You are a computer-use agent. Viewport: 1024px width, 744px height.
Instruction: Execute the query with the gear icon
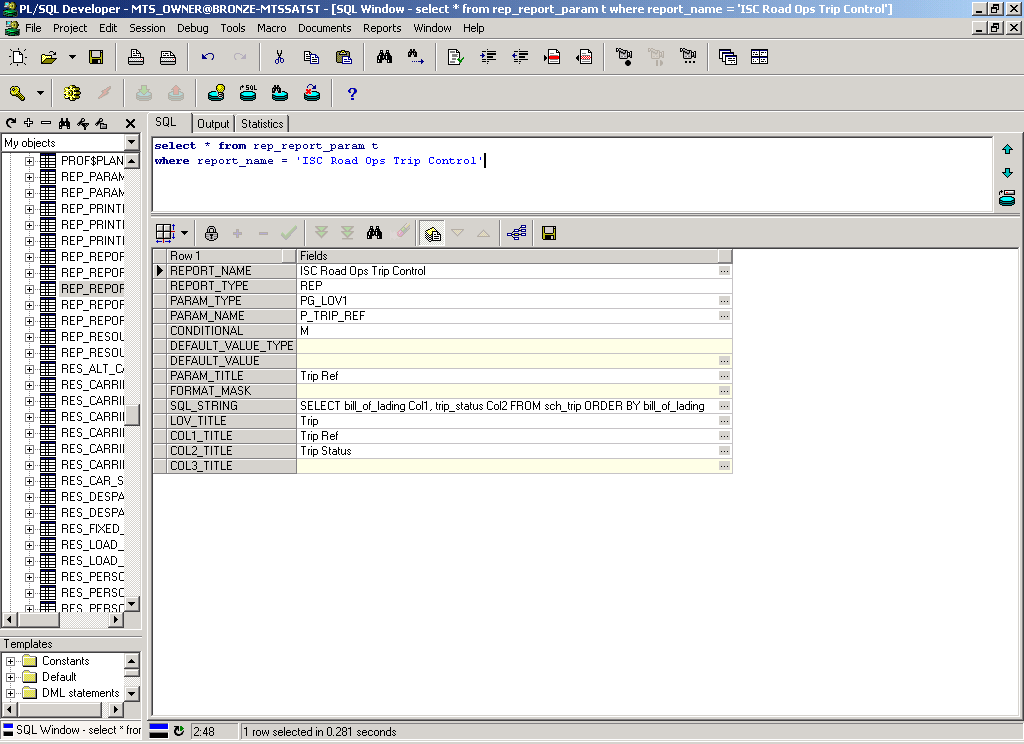(x=72, y=93)
